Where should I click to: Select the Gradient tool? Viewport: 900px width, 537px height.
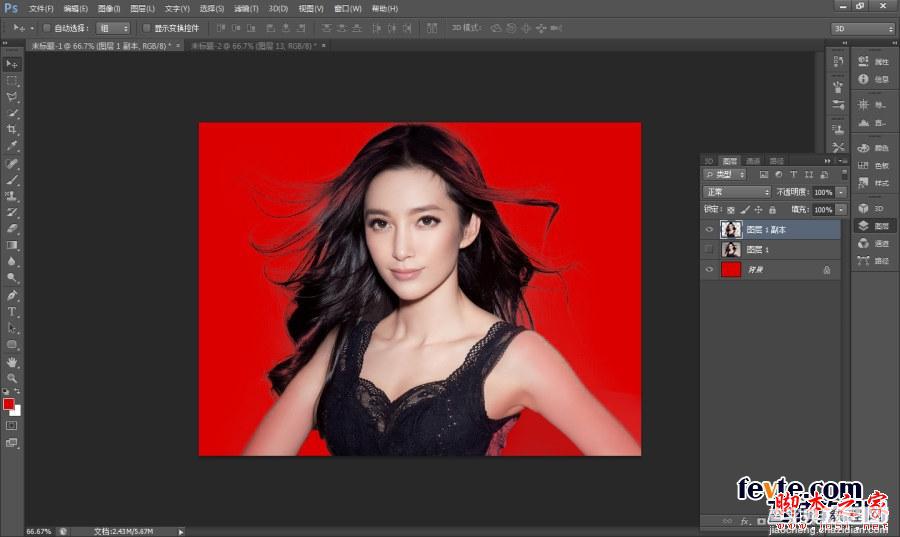(11, 245)
